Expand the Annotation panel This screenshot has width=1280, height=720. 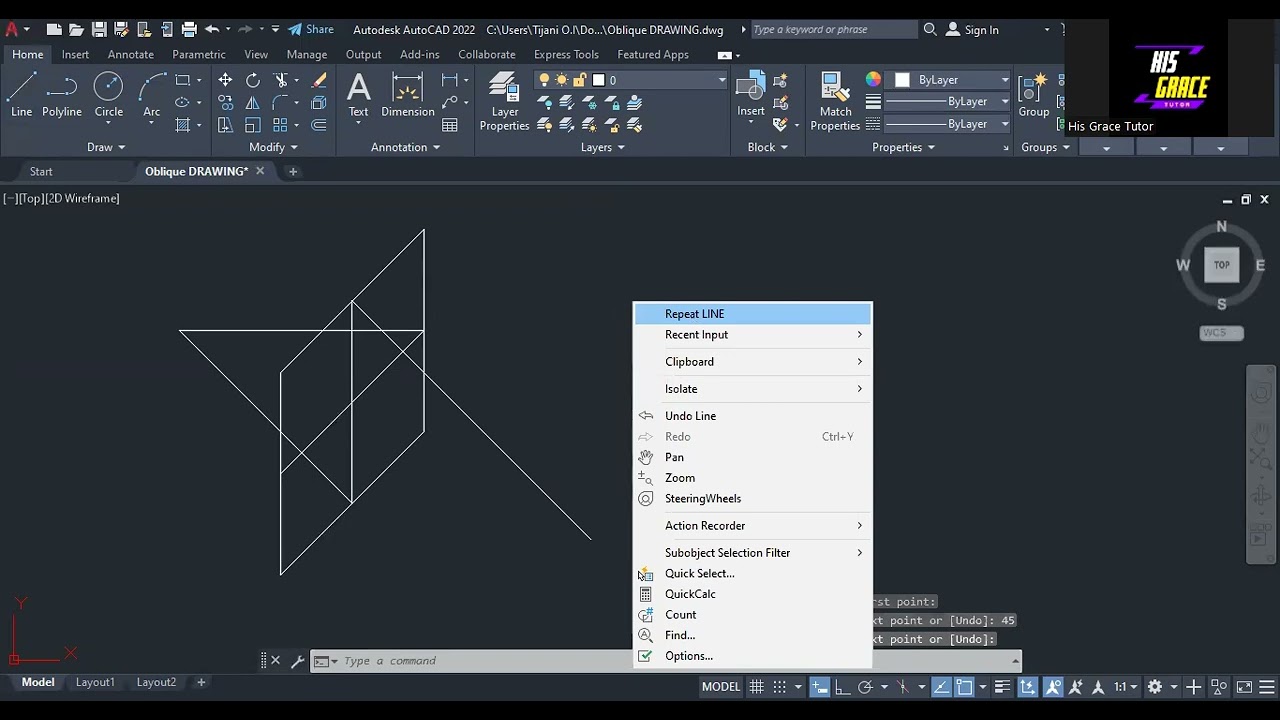click(405, 147)
